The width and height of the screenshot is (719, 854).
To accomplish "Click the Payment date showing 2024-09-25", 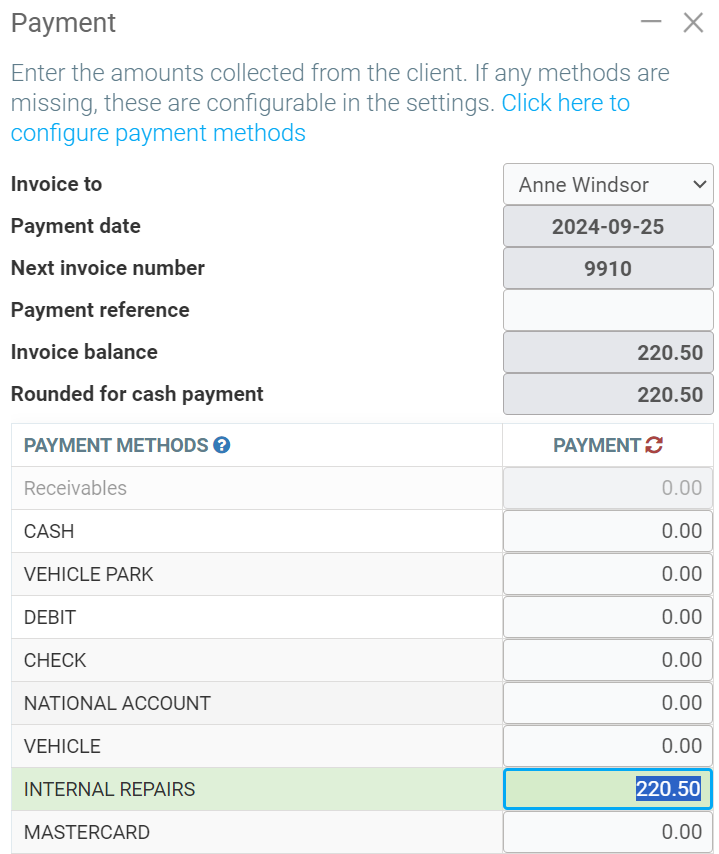I will [x=607, y=226].
